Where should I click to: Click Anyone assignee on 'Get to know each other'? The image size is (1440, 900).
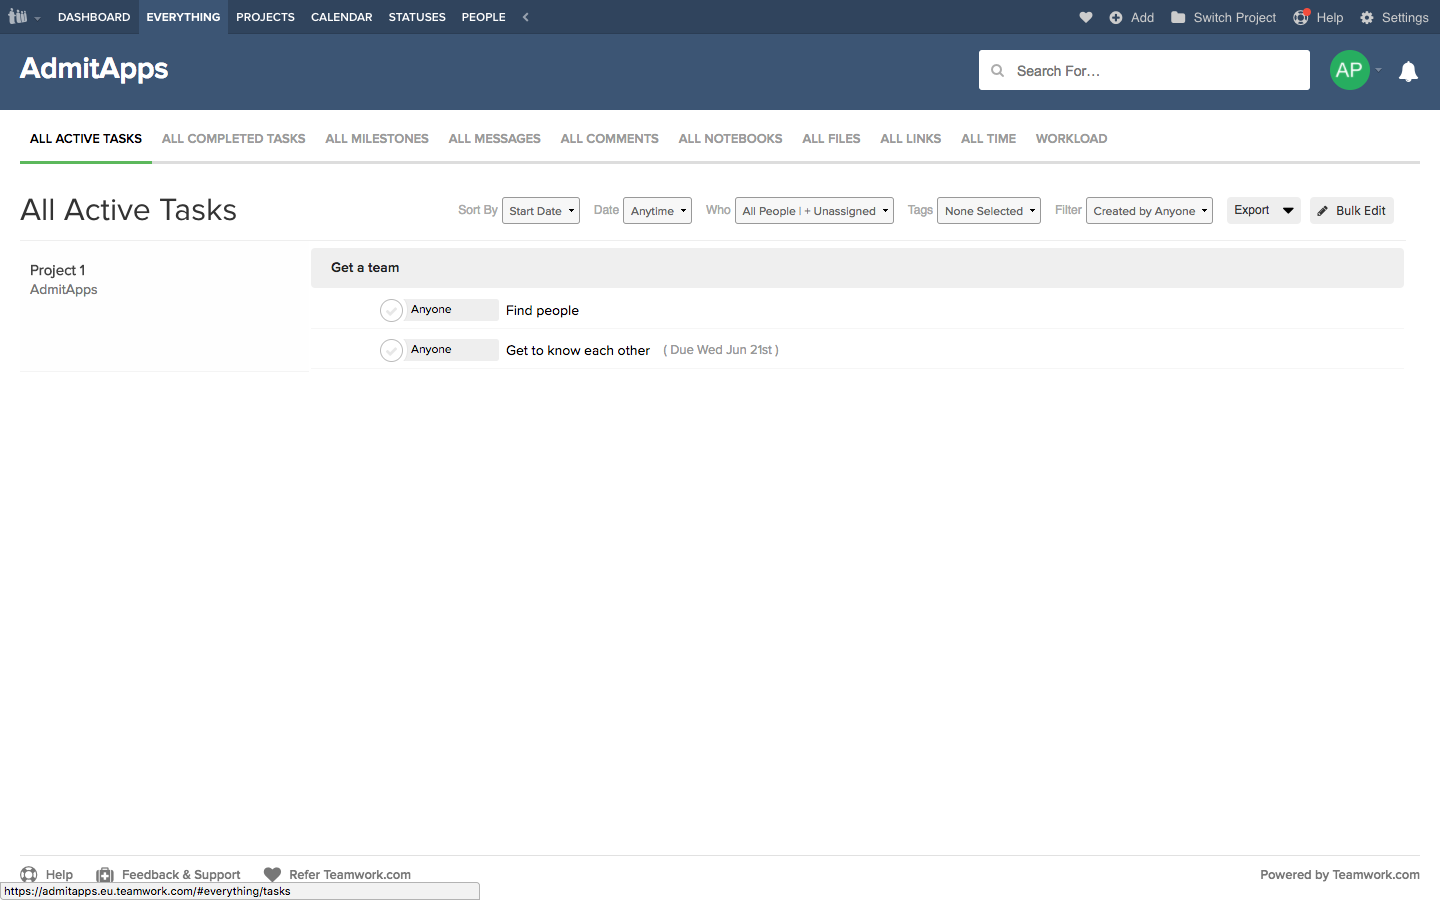[x=452, y=350]
